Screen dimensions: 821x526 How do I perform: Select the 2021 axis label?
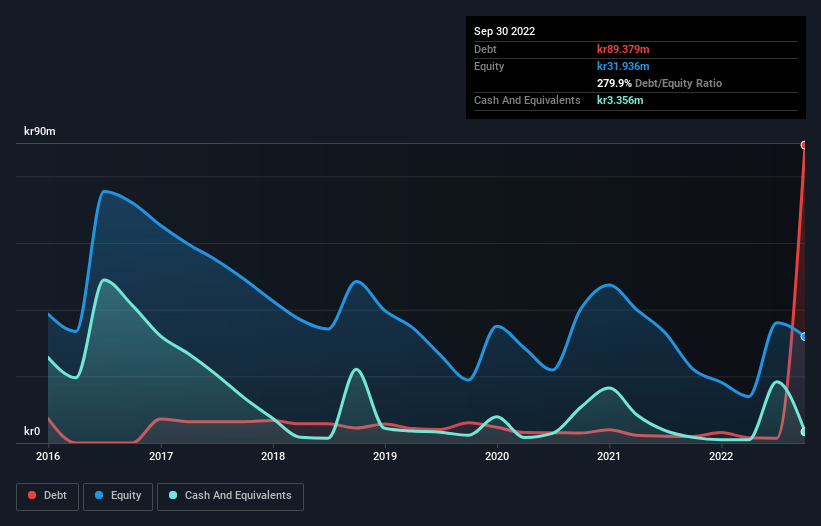tap(609, 456)
